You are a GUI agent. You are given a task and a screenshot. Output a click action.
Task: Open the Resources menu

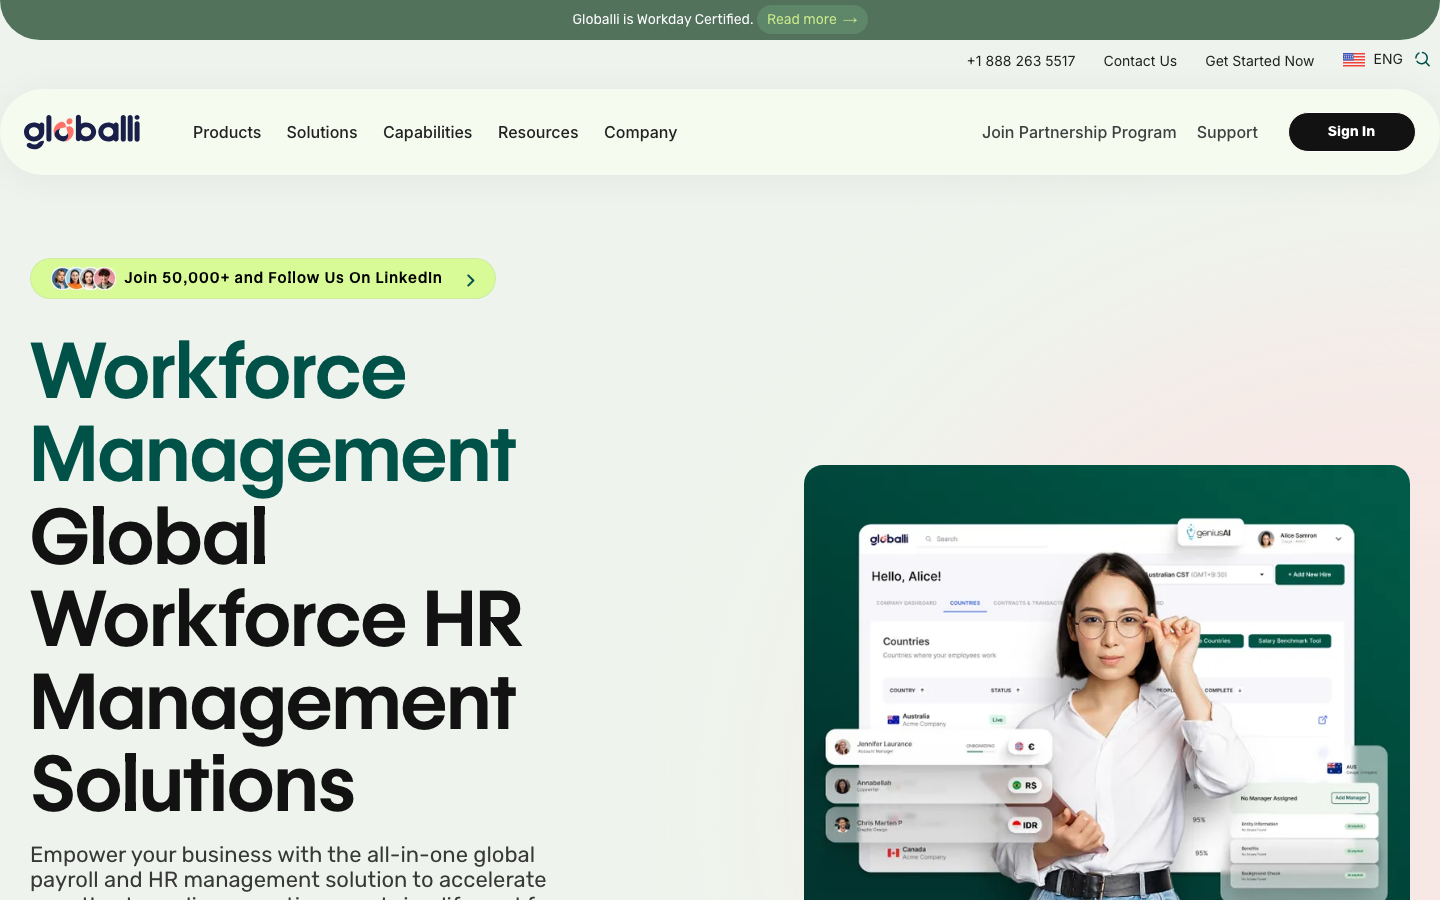[x=538, y=132]
